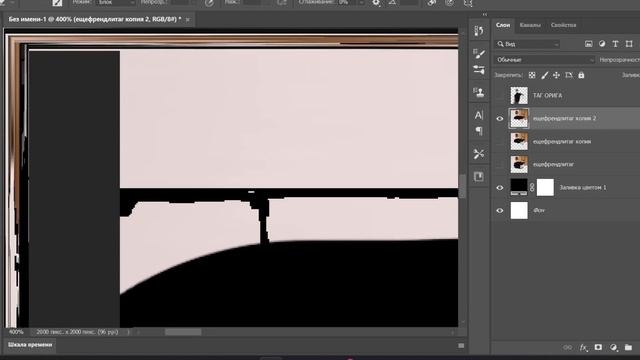Open the Character panel icon

coord(479,115)
